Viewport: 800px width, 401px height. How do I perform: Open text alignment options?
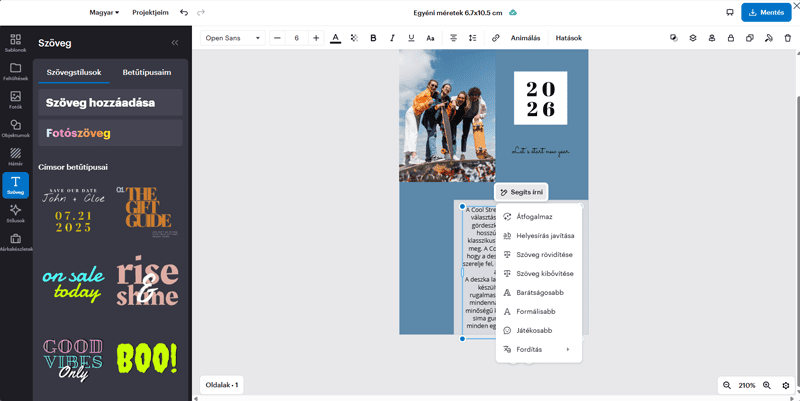453,38
